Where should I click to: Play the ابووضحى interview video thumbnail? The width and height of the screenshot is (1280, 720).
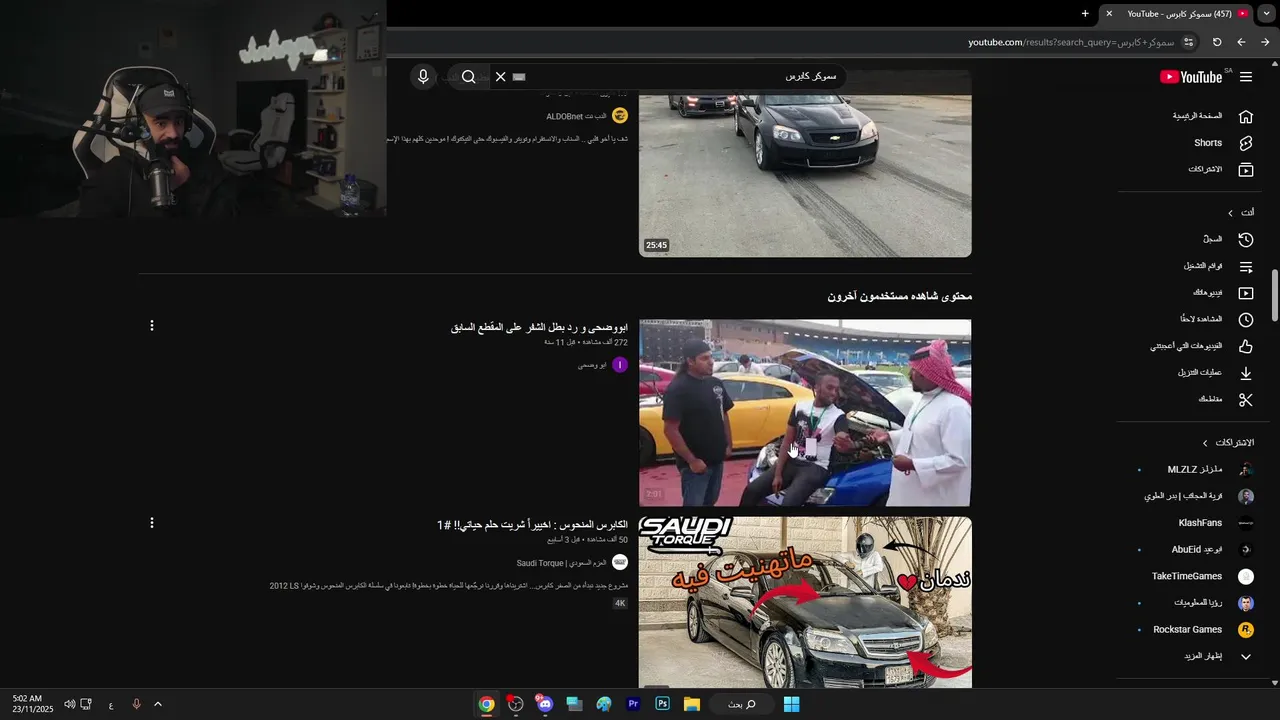tap(805, 413)
